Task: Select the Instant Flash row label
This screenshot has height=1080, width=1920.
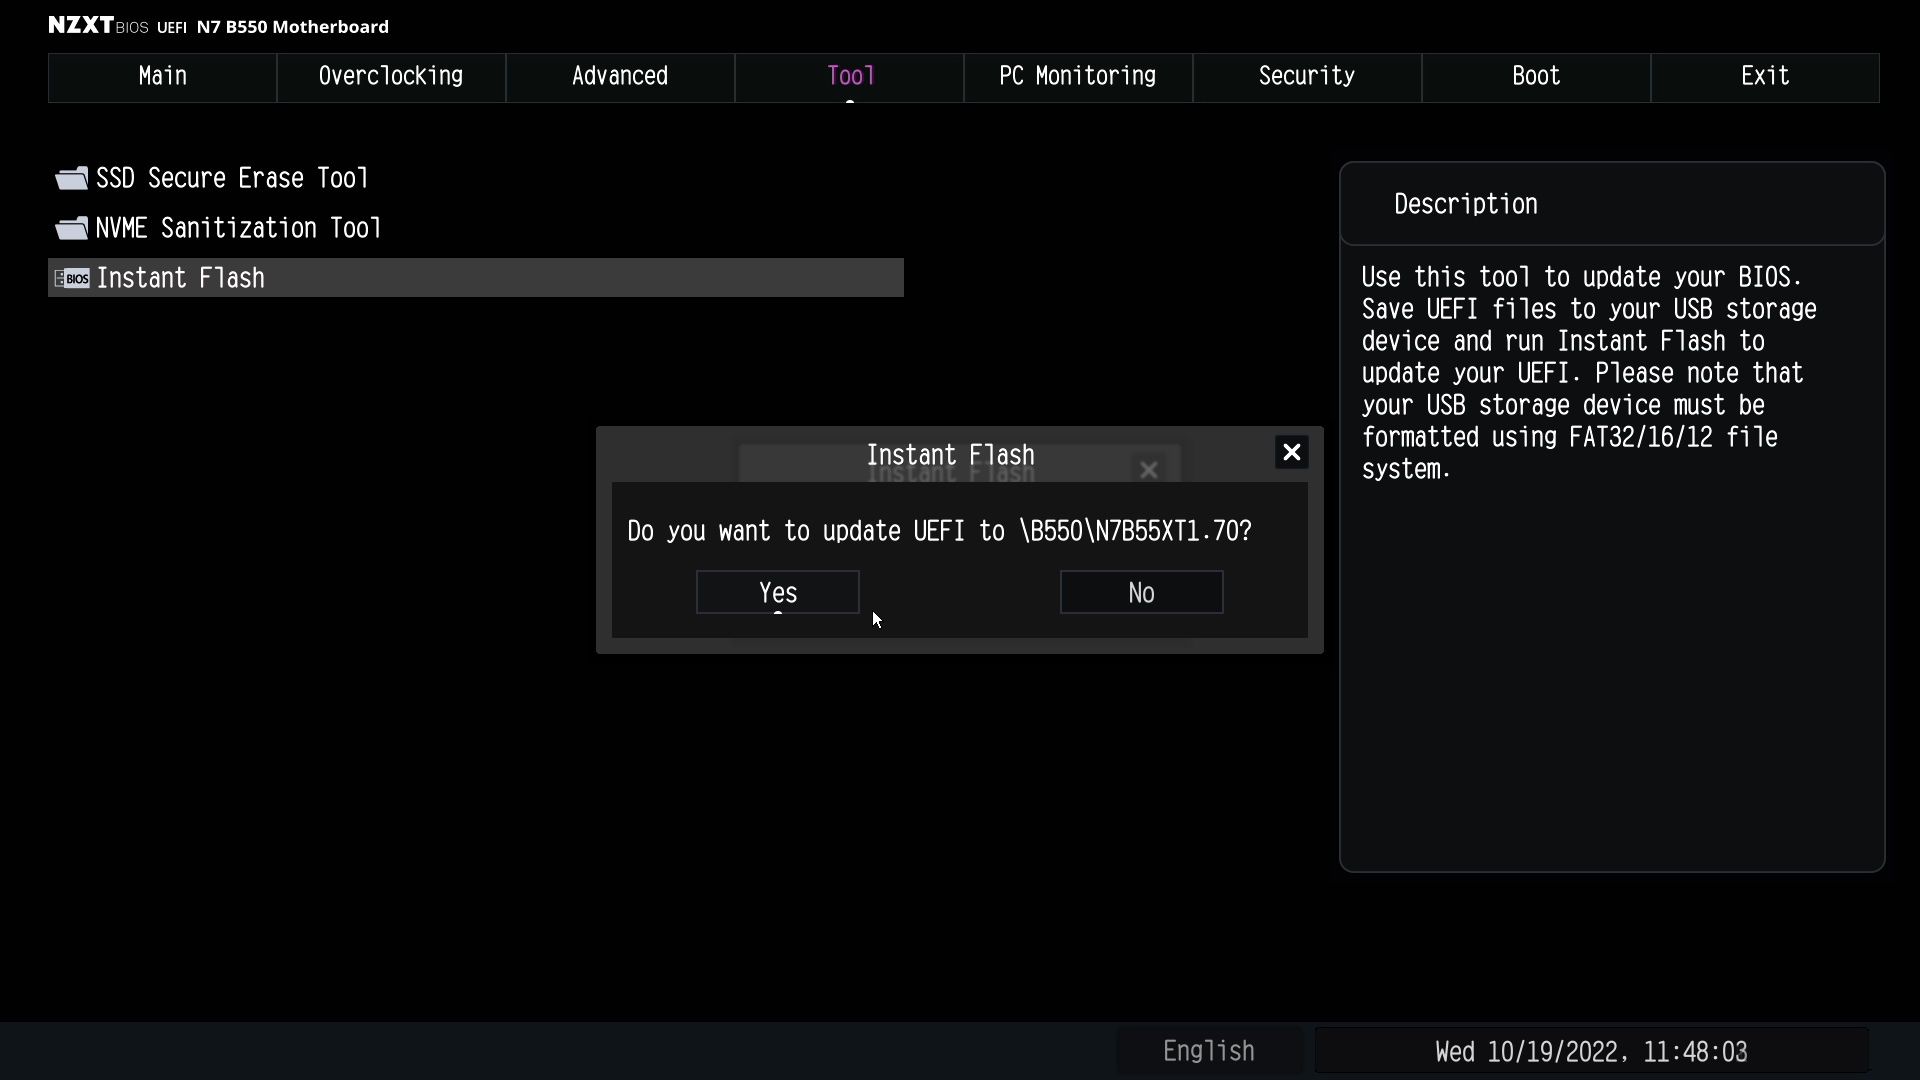Action: click(x=181, y=278)
